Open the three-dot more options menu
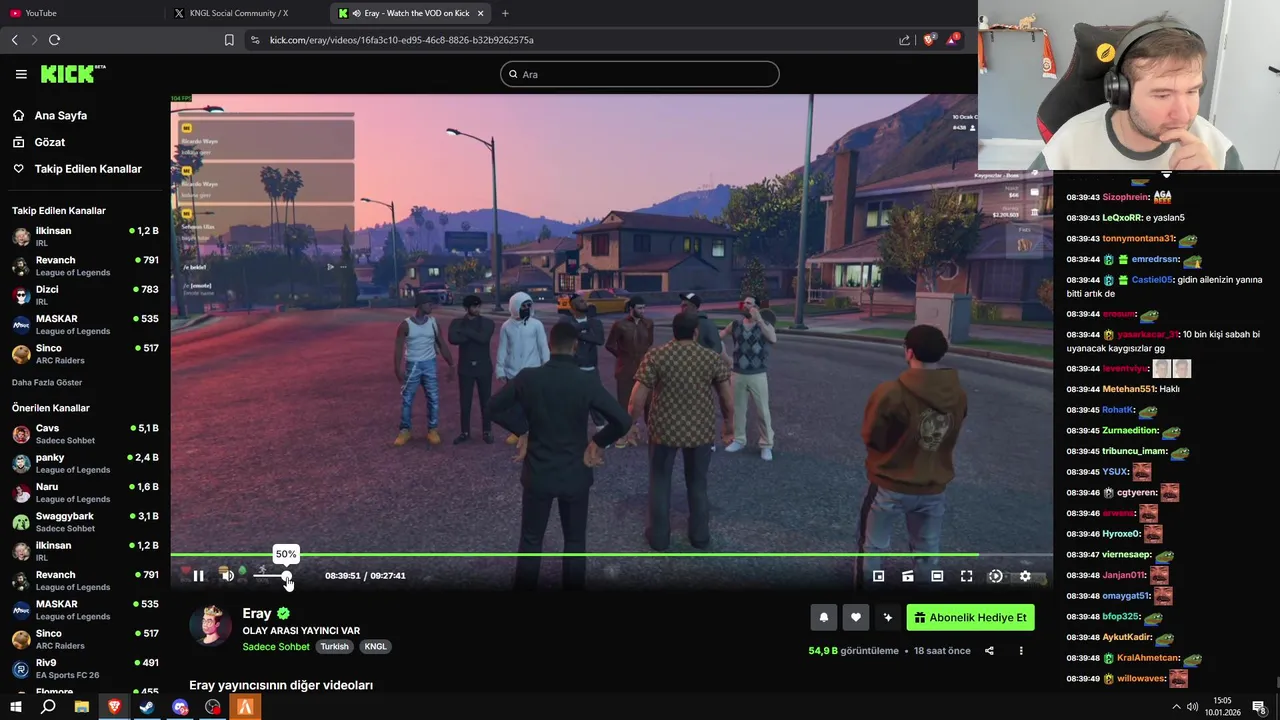Viewport: 1280px width, 720px height. pyautogui.click(x=1021, y=651)
